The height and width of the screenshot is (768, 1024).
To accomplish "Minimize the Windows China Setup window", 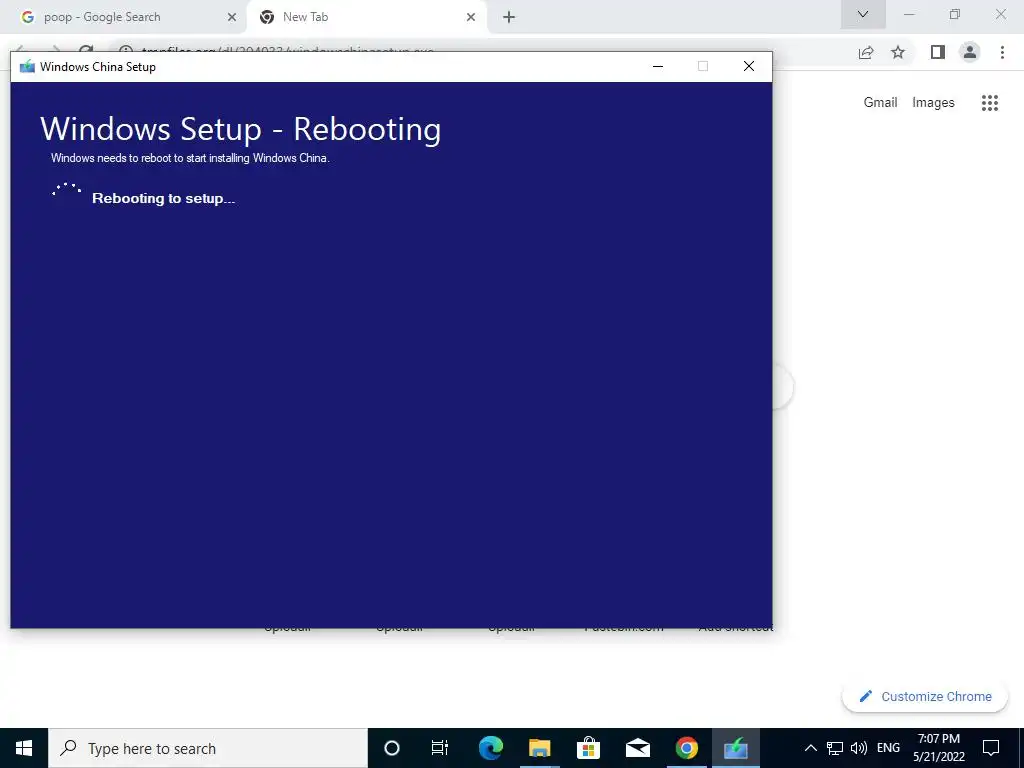I will (658, 66).
